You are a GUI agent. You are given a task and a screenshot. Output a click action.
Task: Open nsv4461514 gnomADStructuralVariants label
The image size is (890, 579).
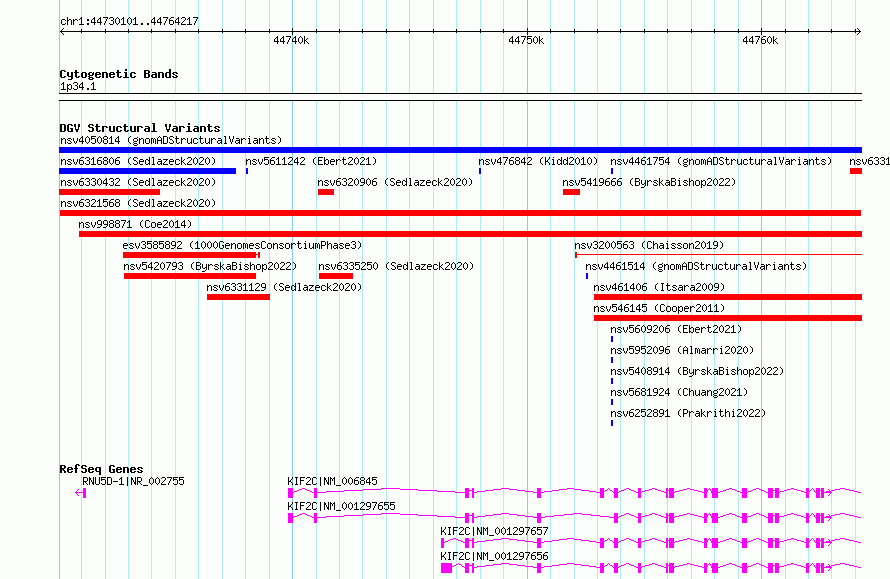click(696, 266)
